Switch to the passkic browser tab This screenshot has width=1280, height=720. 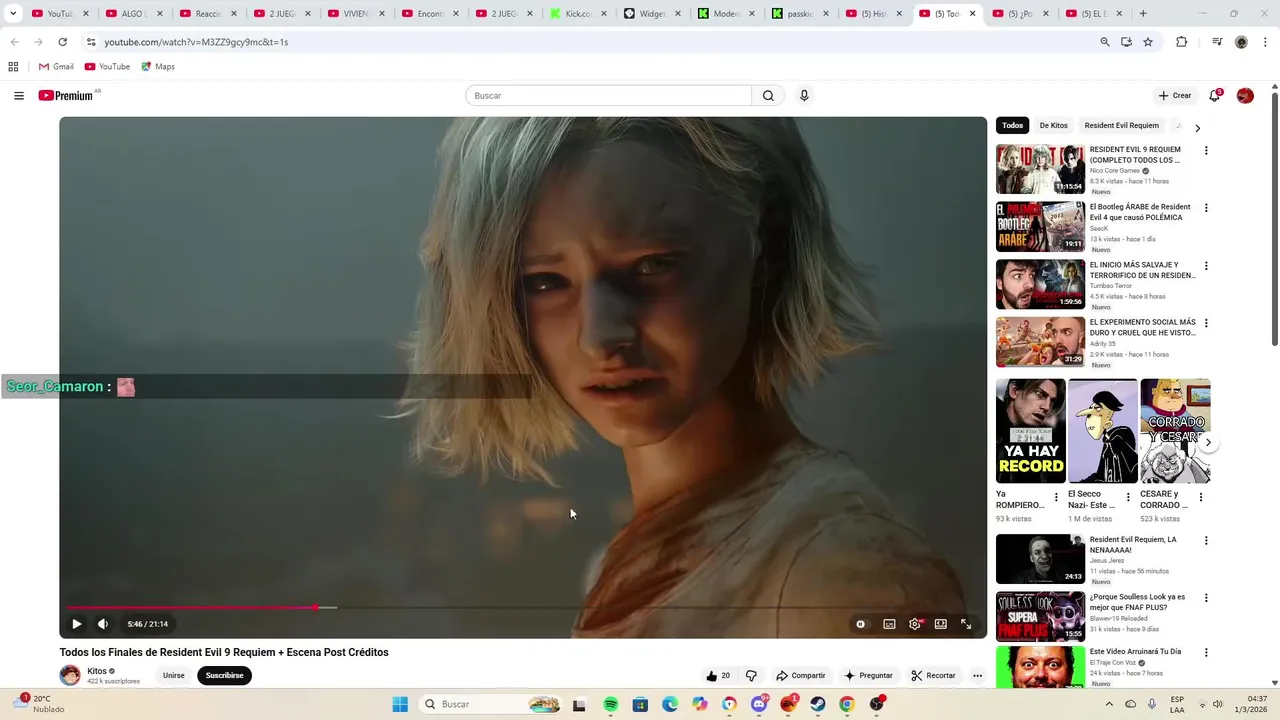(800, 14)
